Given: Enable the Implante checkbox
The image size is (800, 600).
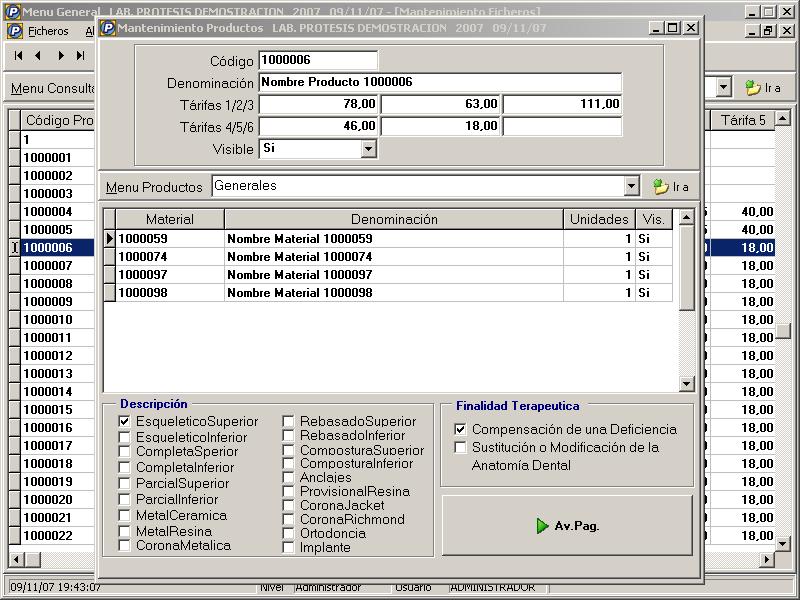Looking at the screenshot, I should click(x=288, y=547).
